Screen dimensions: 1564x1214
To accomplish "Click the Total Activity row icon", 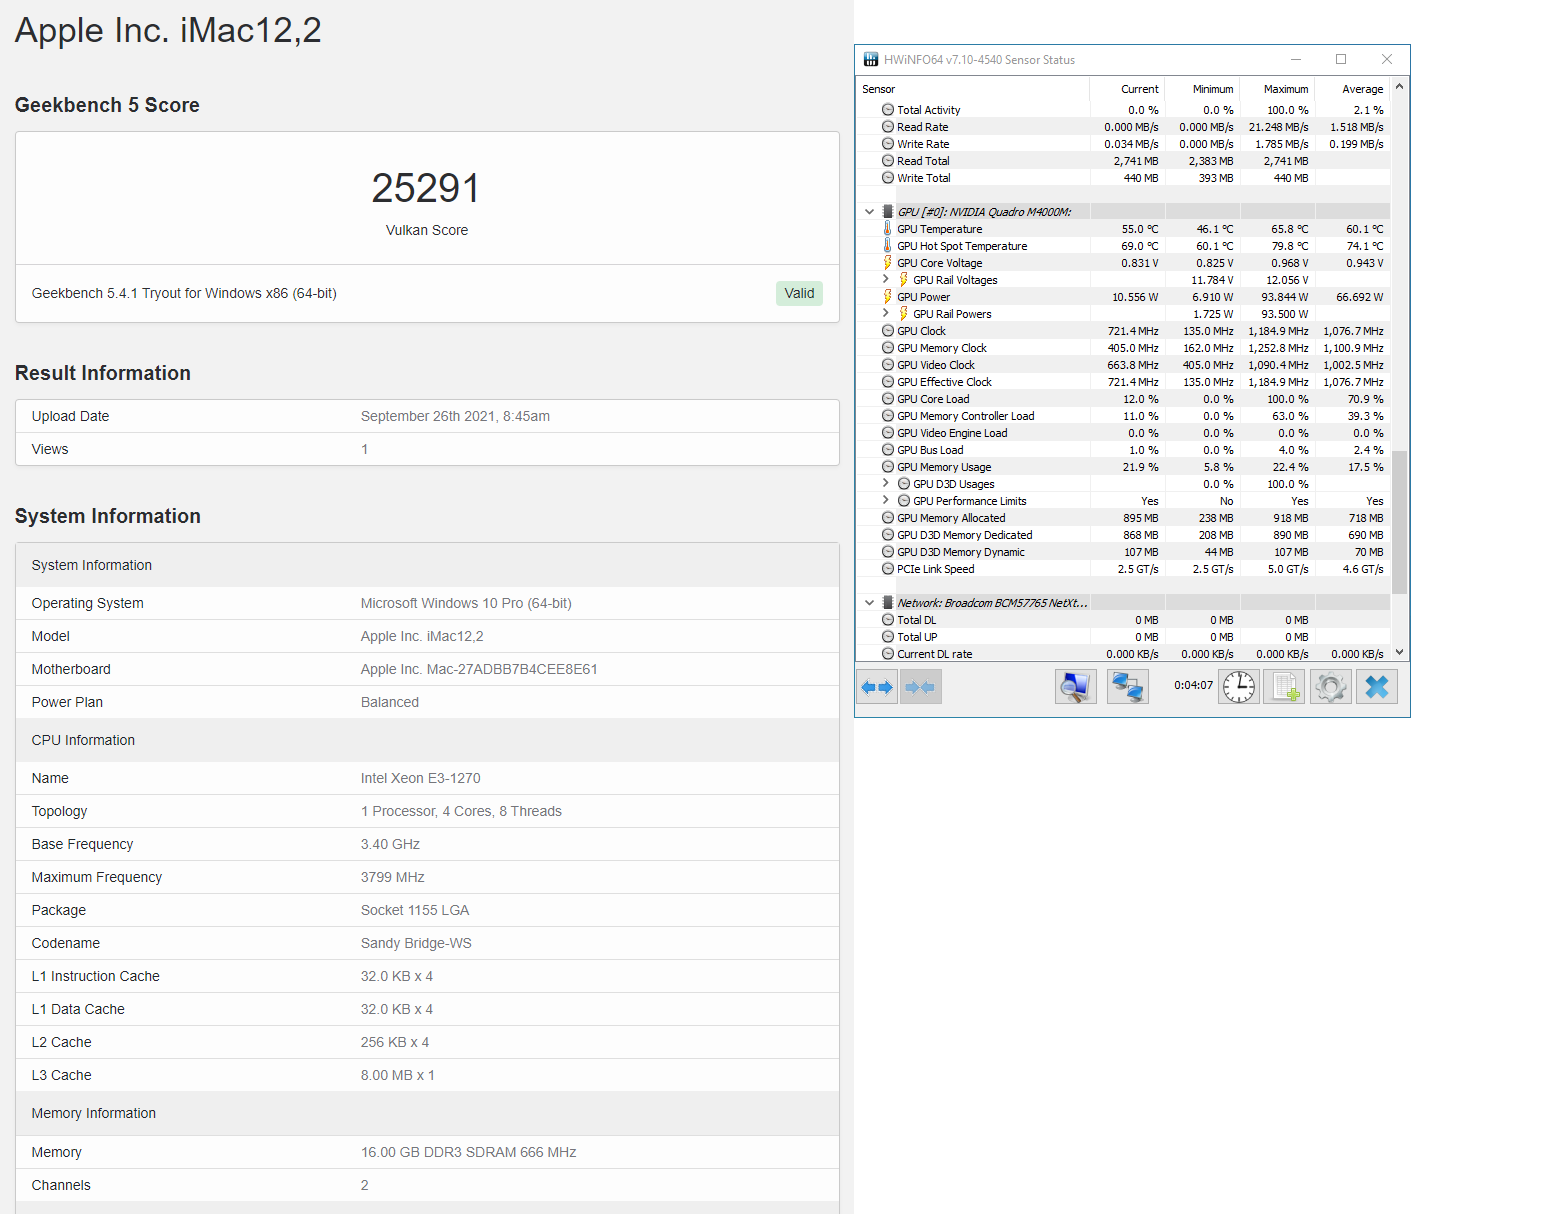I will coord(888,110).
